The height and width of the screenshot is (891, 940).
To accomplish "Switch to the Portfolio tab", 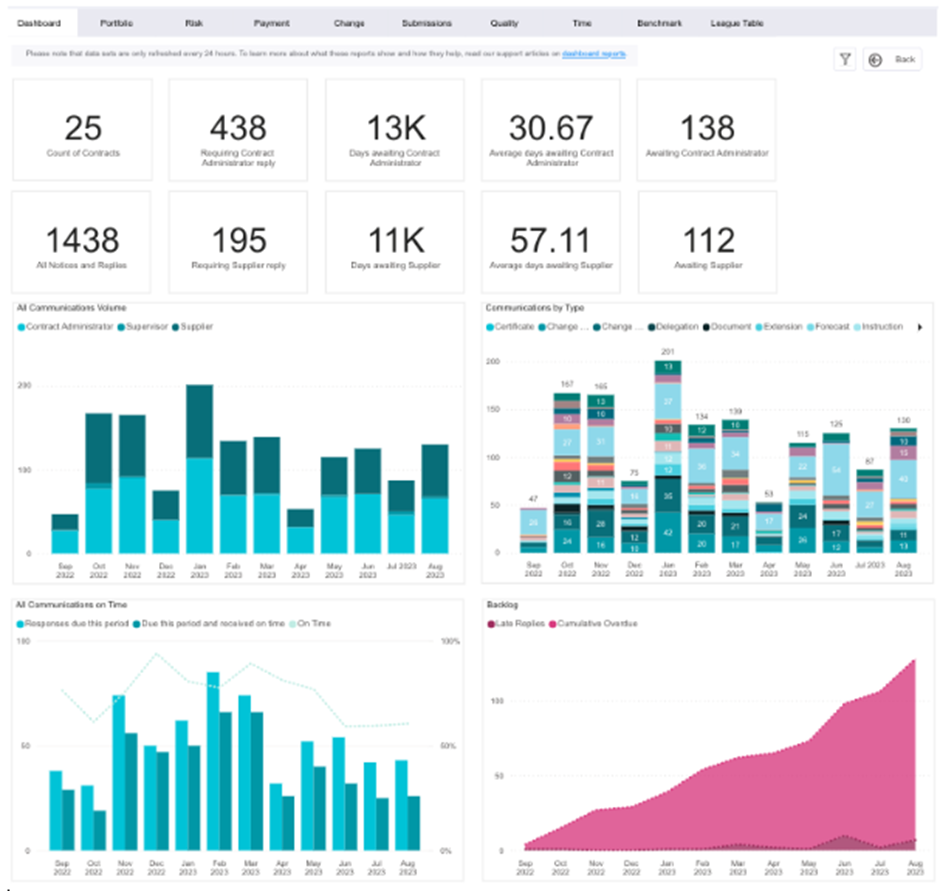I will 116,23.
